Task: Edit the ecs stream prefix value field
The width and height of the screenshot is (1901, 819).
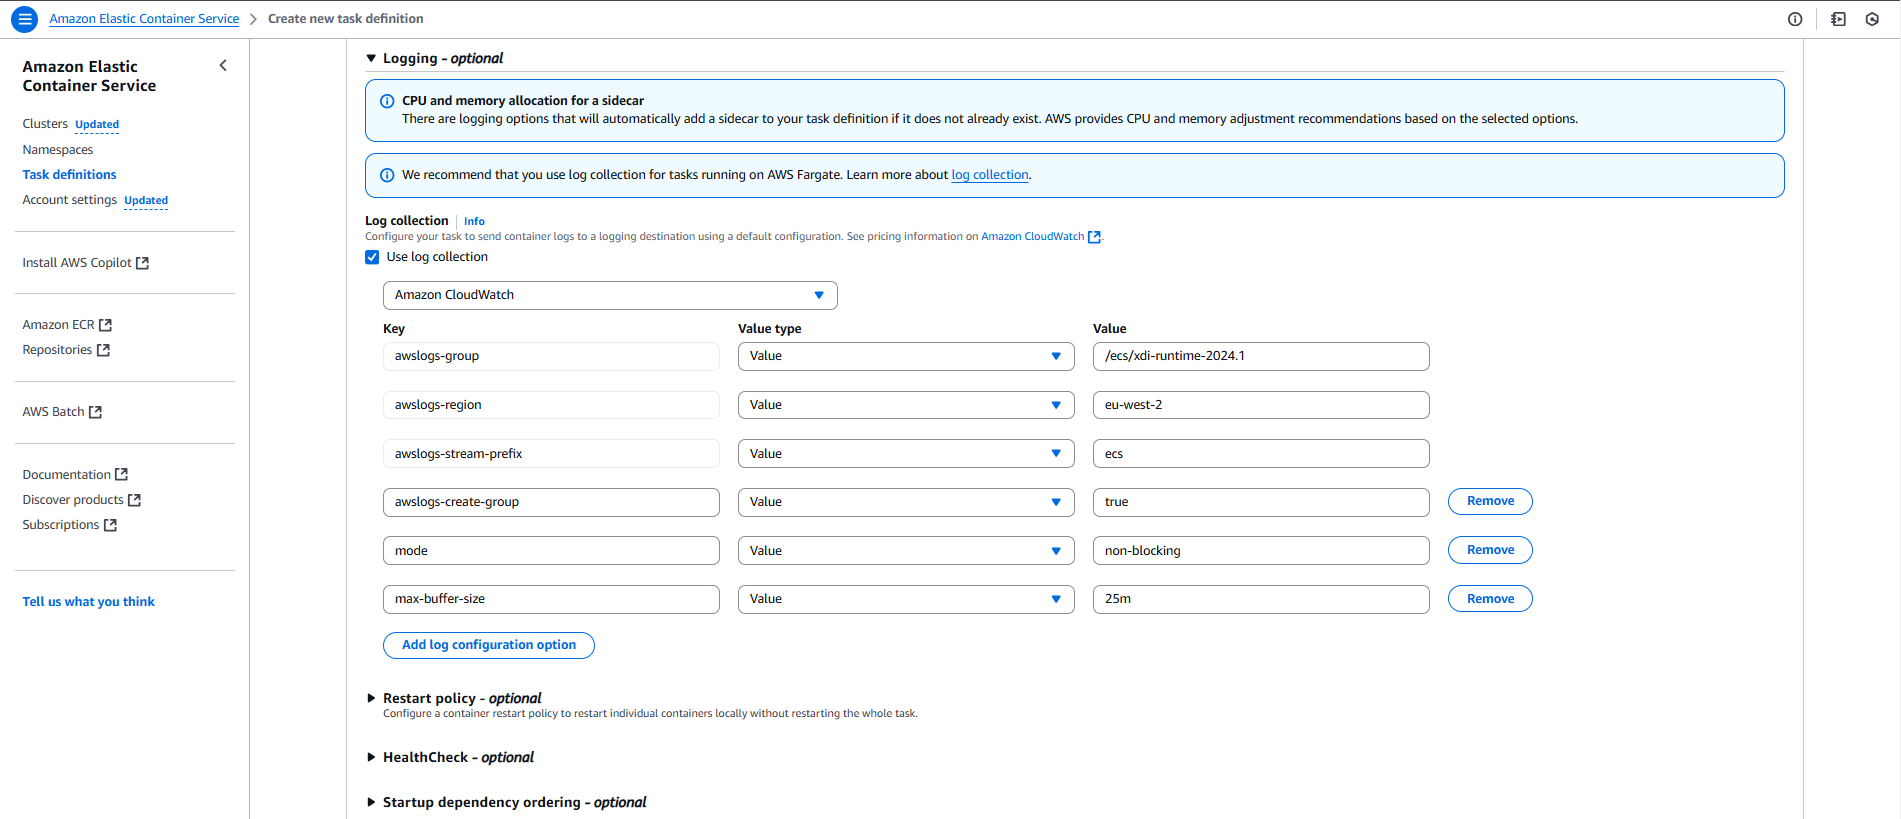Action: coord(1261,454)
